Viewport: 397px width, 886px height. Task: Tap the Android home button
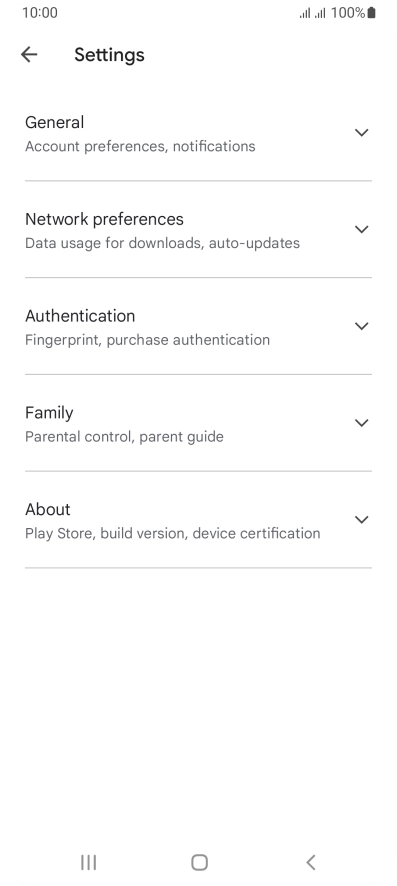coord(199,862)
